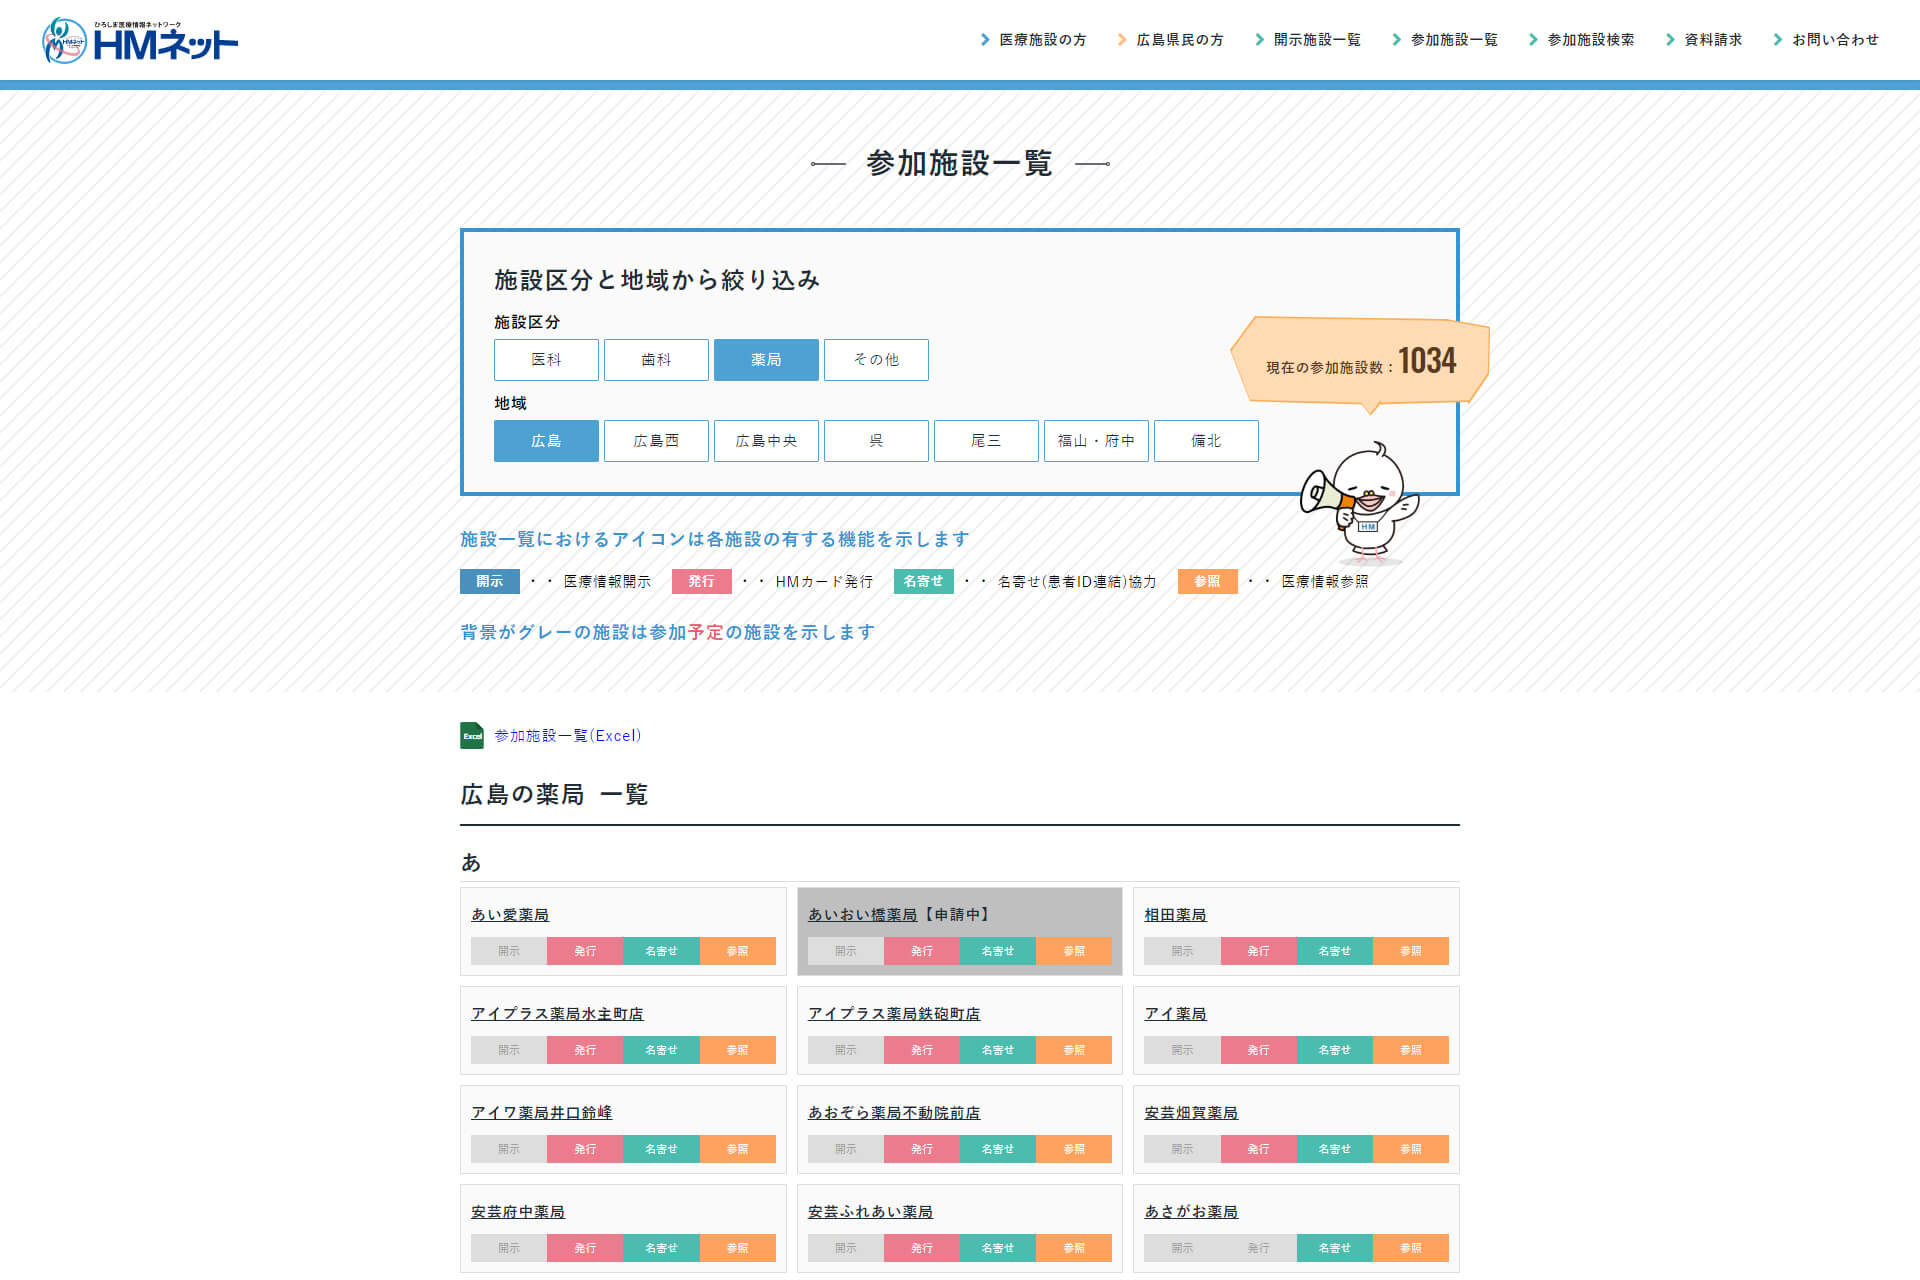The image size is (1920, 1280).
Task: Select the 広島西 region filter
Action: (653, 440)
